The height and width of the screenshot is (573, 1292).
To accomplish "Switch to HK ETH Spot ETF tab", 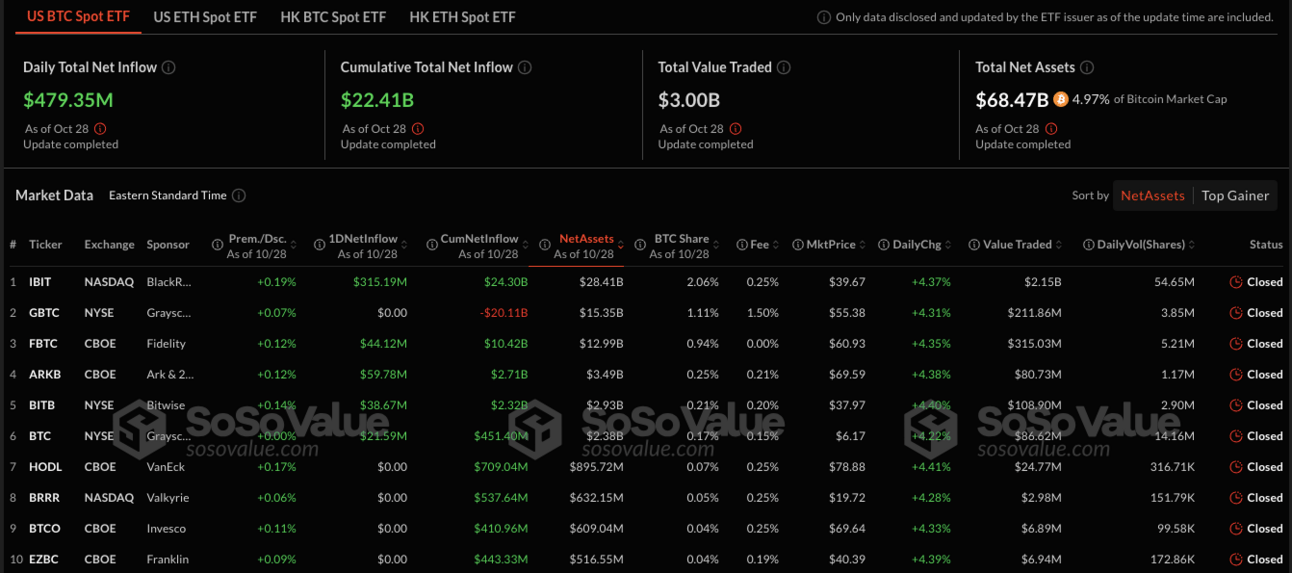I will click(x=462, y=17).
